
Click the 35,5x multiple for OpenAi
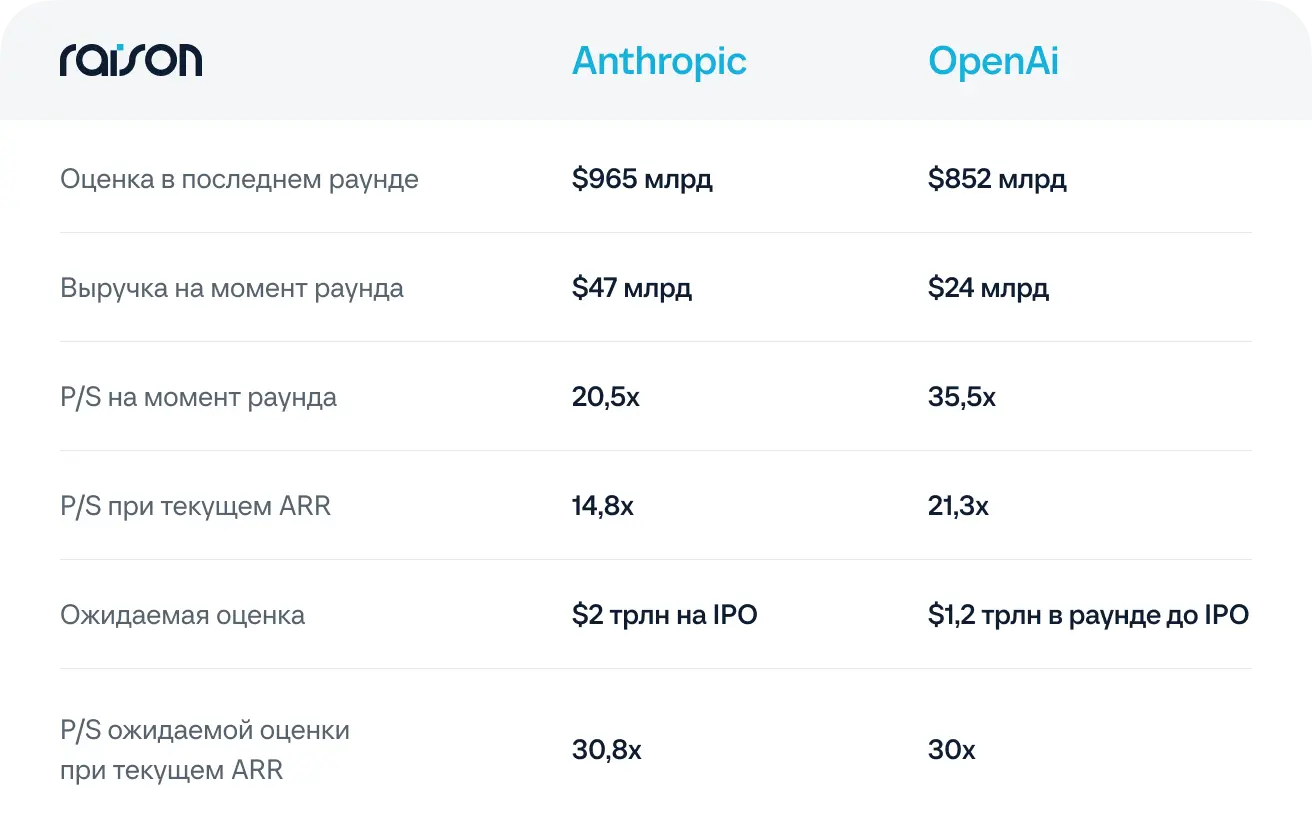(962, 398)
